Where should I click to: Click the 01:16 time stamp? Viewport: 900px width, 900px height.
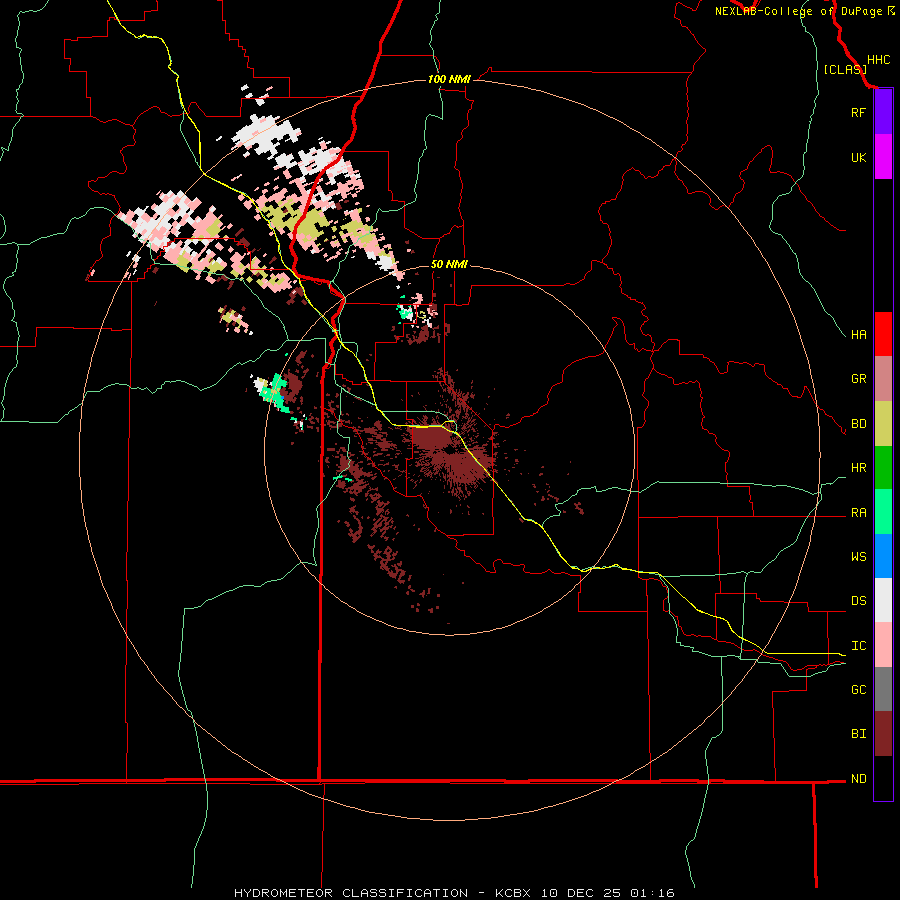coord(652,893)
